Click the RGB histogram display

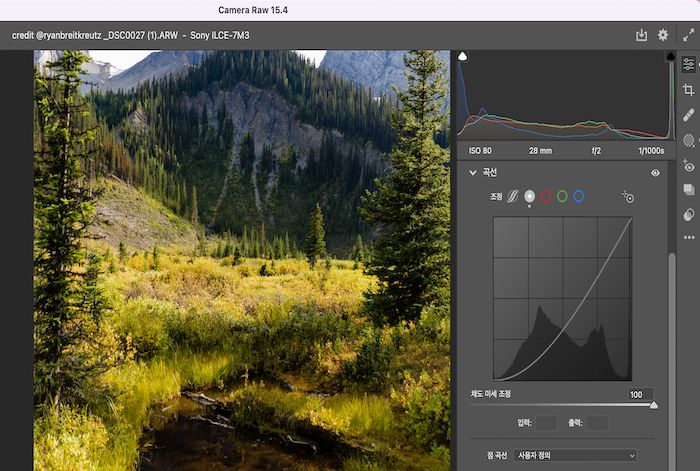(x=566, y=95)
